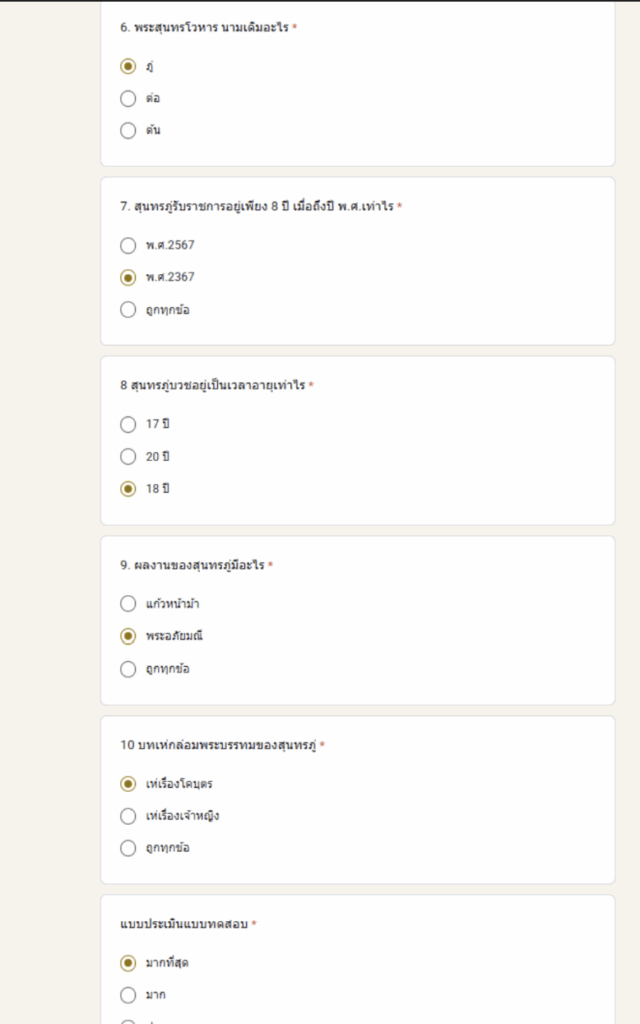Viewport: 640px width, 1024px height.
Task: Select พ.ศ.2567 in question 7
Action: point(128,246)
